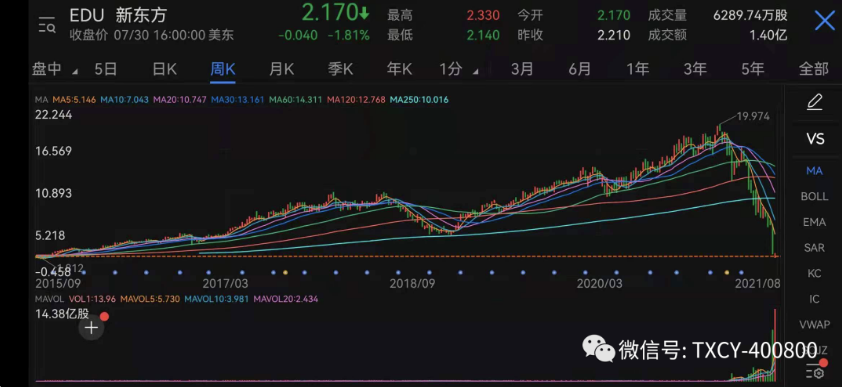Turn on the SAR indicator

[814, 248]
